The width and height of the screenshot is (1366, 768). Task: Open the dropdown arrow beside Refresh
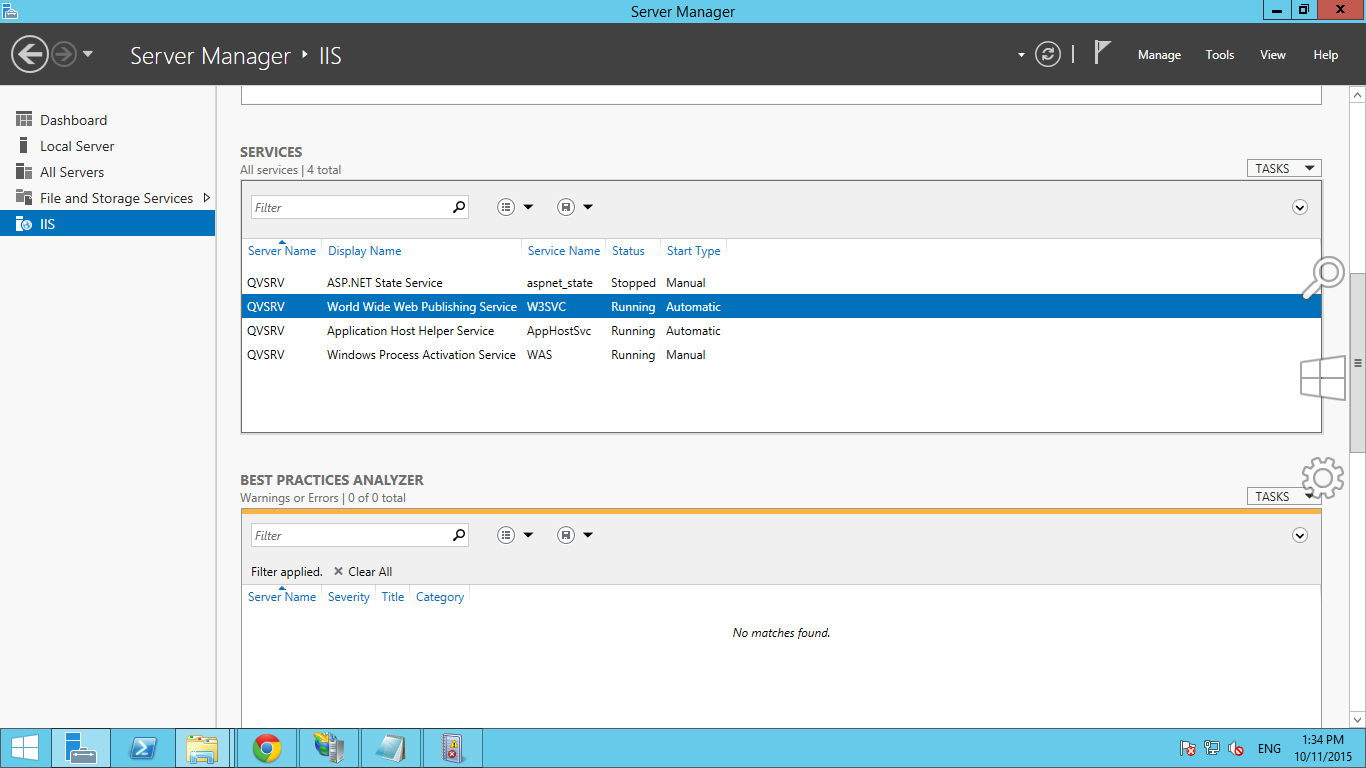(x=1021, y=55)
